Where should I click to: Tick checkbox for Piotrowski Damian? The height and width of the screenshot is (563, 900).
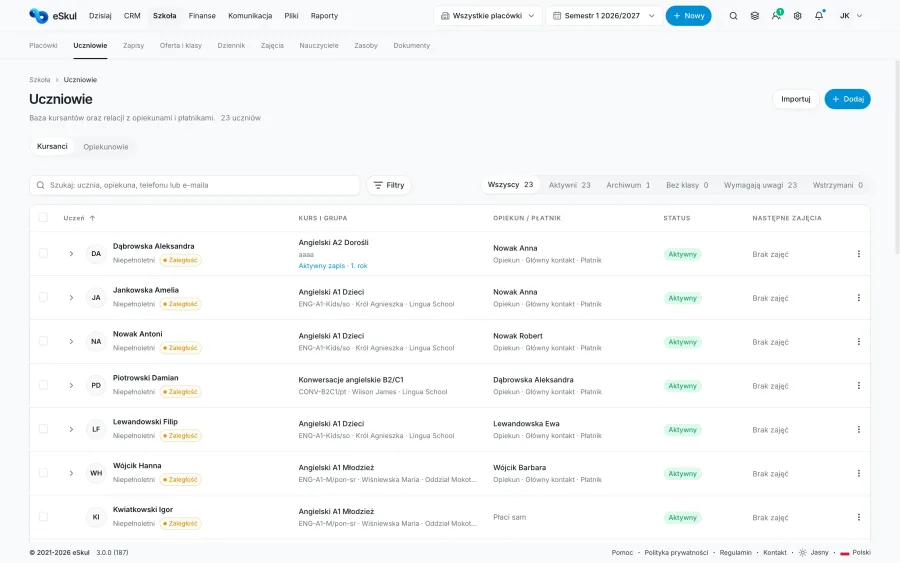click(43, 385)
